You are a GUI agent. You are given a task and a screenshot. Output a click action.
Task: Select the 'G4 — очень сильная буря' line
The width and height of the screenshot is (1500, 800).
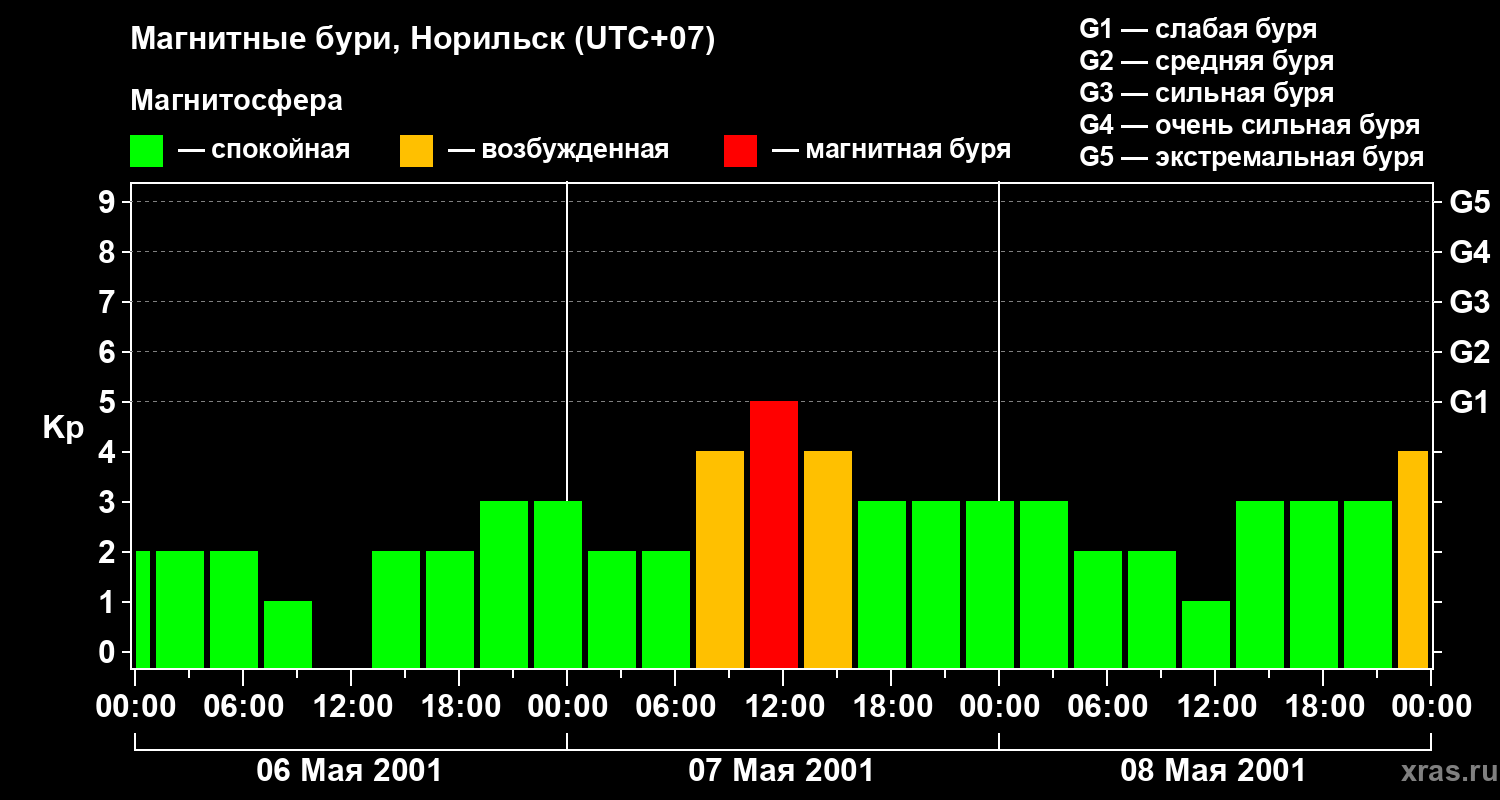click(x=1250, y=125)
